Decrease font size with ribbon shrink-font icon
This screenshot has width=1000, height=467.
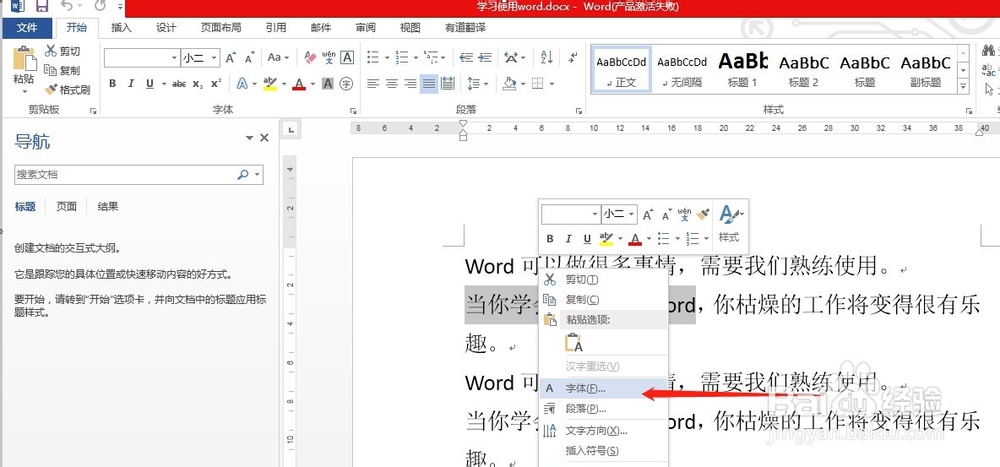[x=249, y=57]
